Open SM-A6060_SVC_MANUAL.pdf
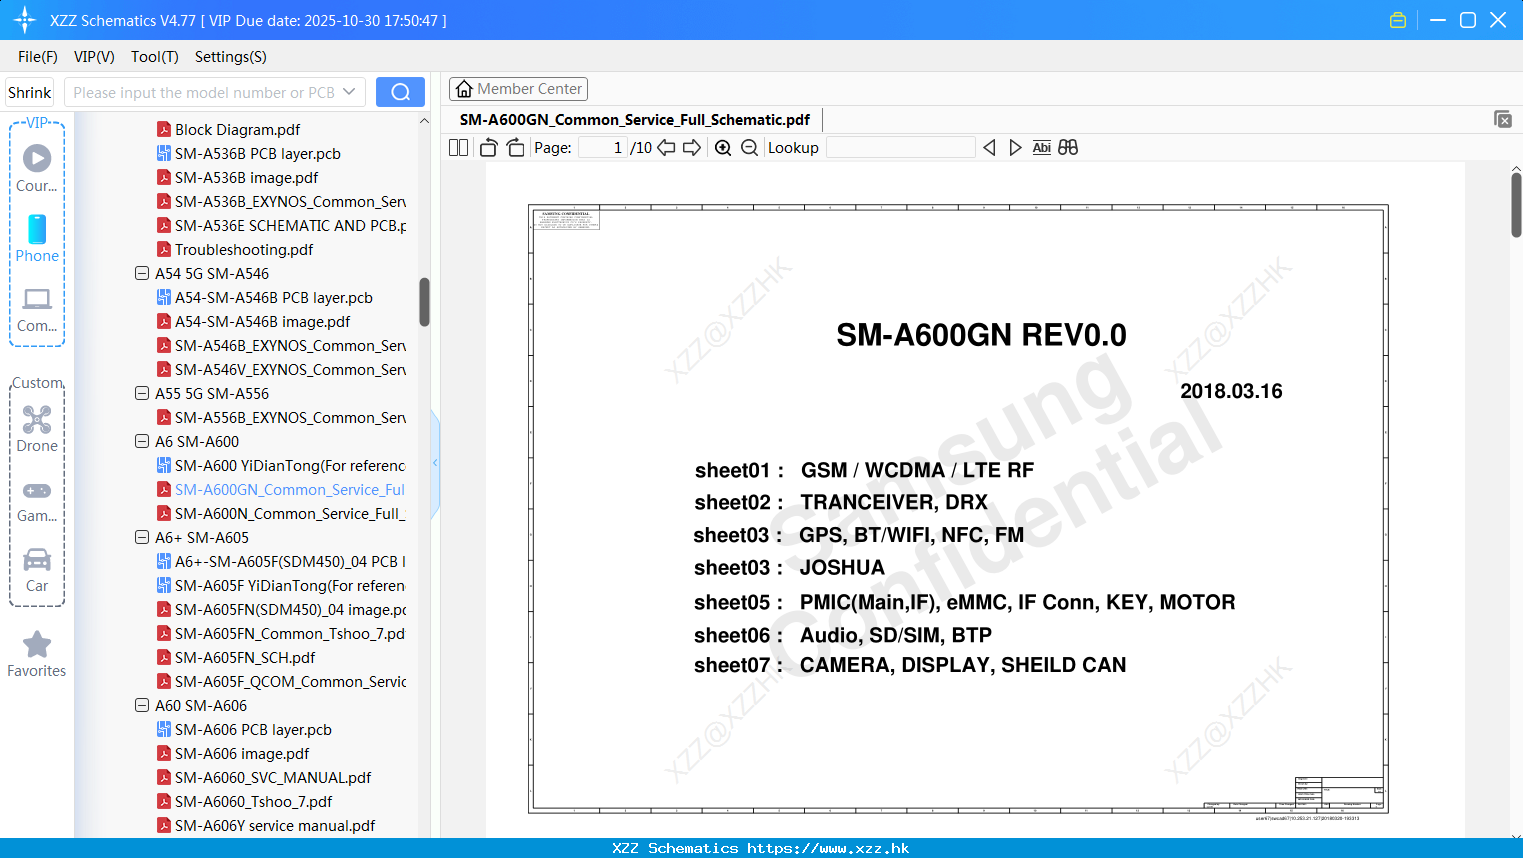1523x858 pixels. [264, 777]
